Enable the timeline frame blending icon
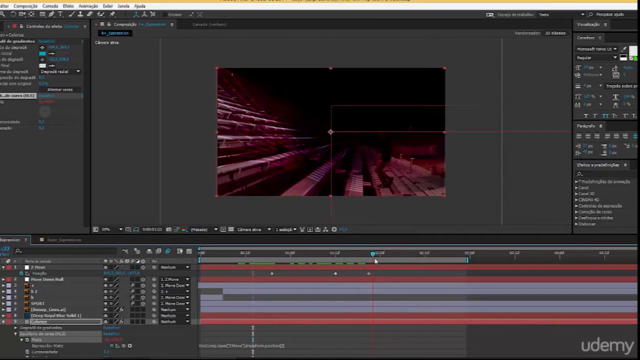The image size is (640, 360). tap(158, 251)
